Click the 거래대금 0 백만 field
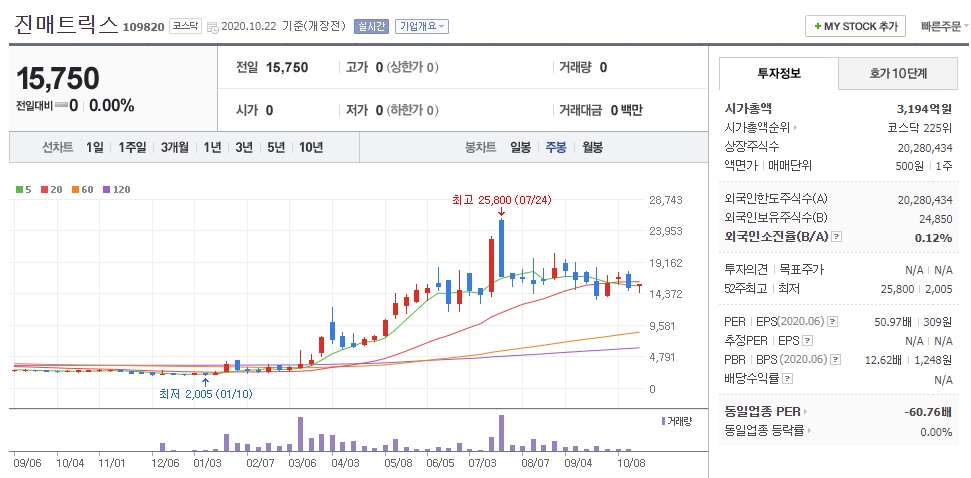Image resolution: width=971 pixels, height=478 pixels. click(601, 111)
